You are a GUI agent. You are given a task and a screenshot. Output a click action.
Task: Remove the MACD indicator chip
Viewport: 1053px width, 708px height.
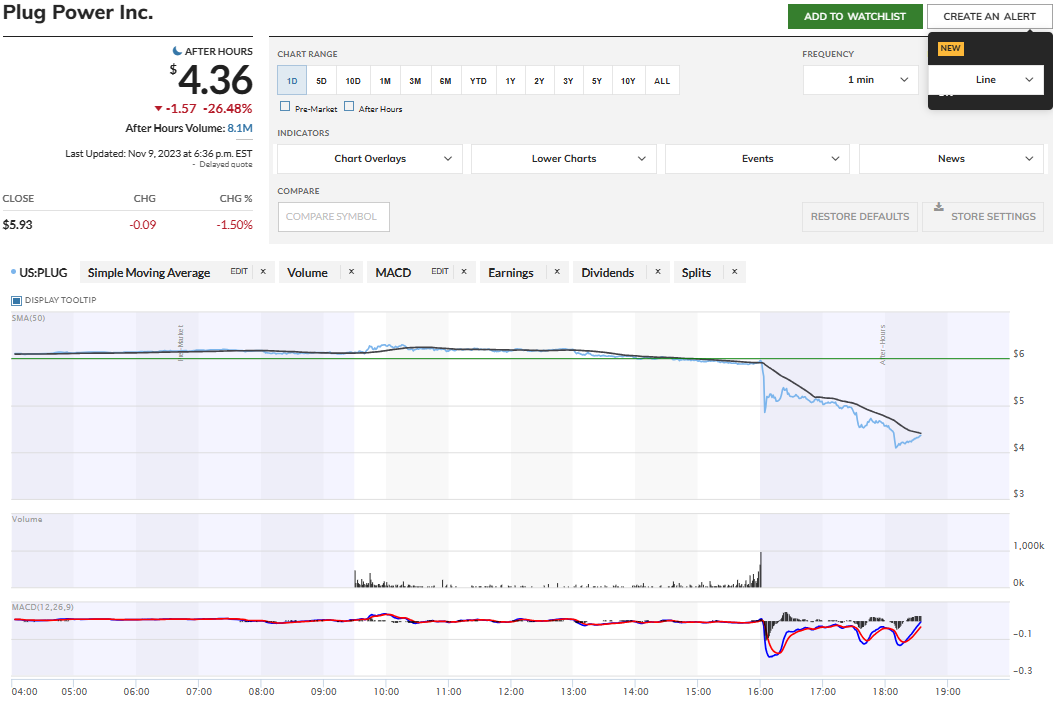[x=464, y=272]
